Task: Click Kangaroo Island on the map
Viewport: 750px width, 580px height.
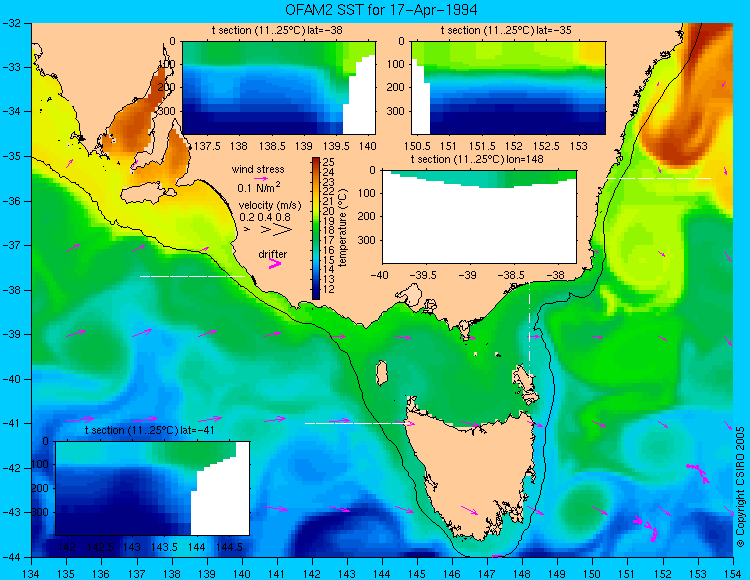Action: [148, 194]
